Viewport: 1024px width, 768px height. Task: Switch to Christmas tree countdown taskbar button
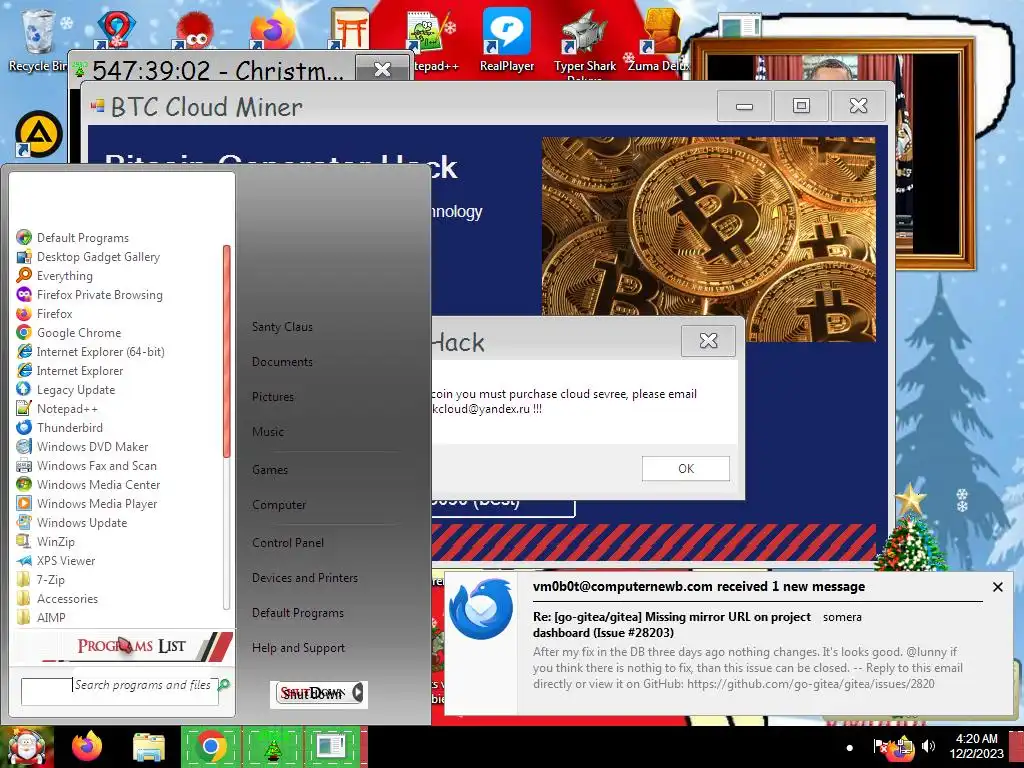[272, 746]
